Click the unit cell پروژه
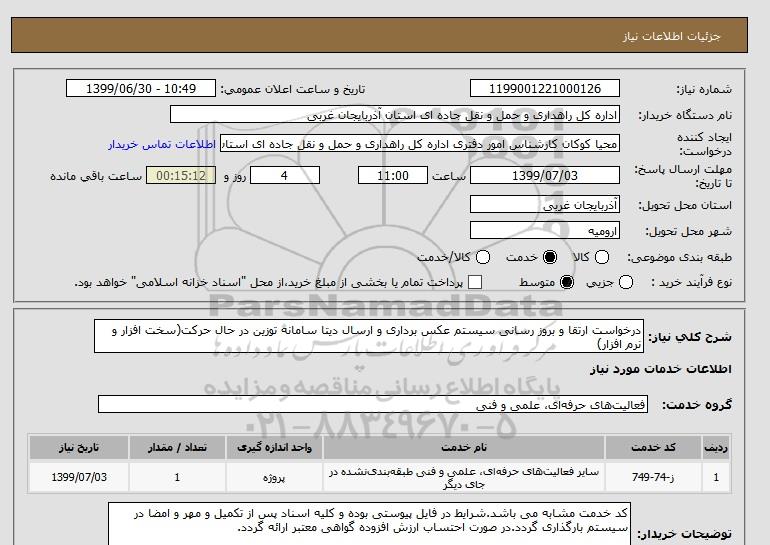The height and width of the screenshot is (545, 770). pos(275,477)
